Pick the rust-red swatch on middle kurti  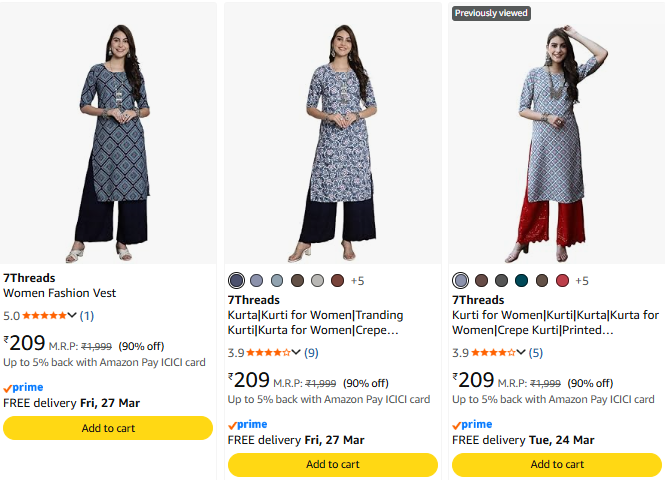(x=337, y=281)
